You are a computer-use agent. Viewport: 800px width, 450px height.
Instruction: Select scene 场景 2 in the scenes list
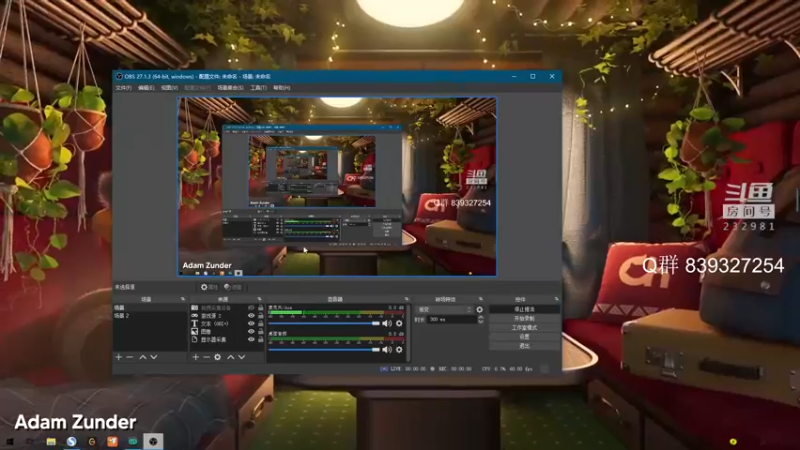pos(150,316)
